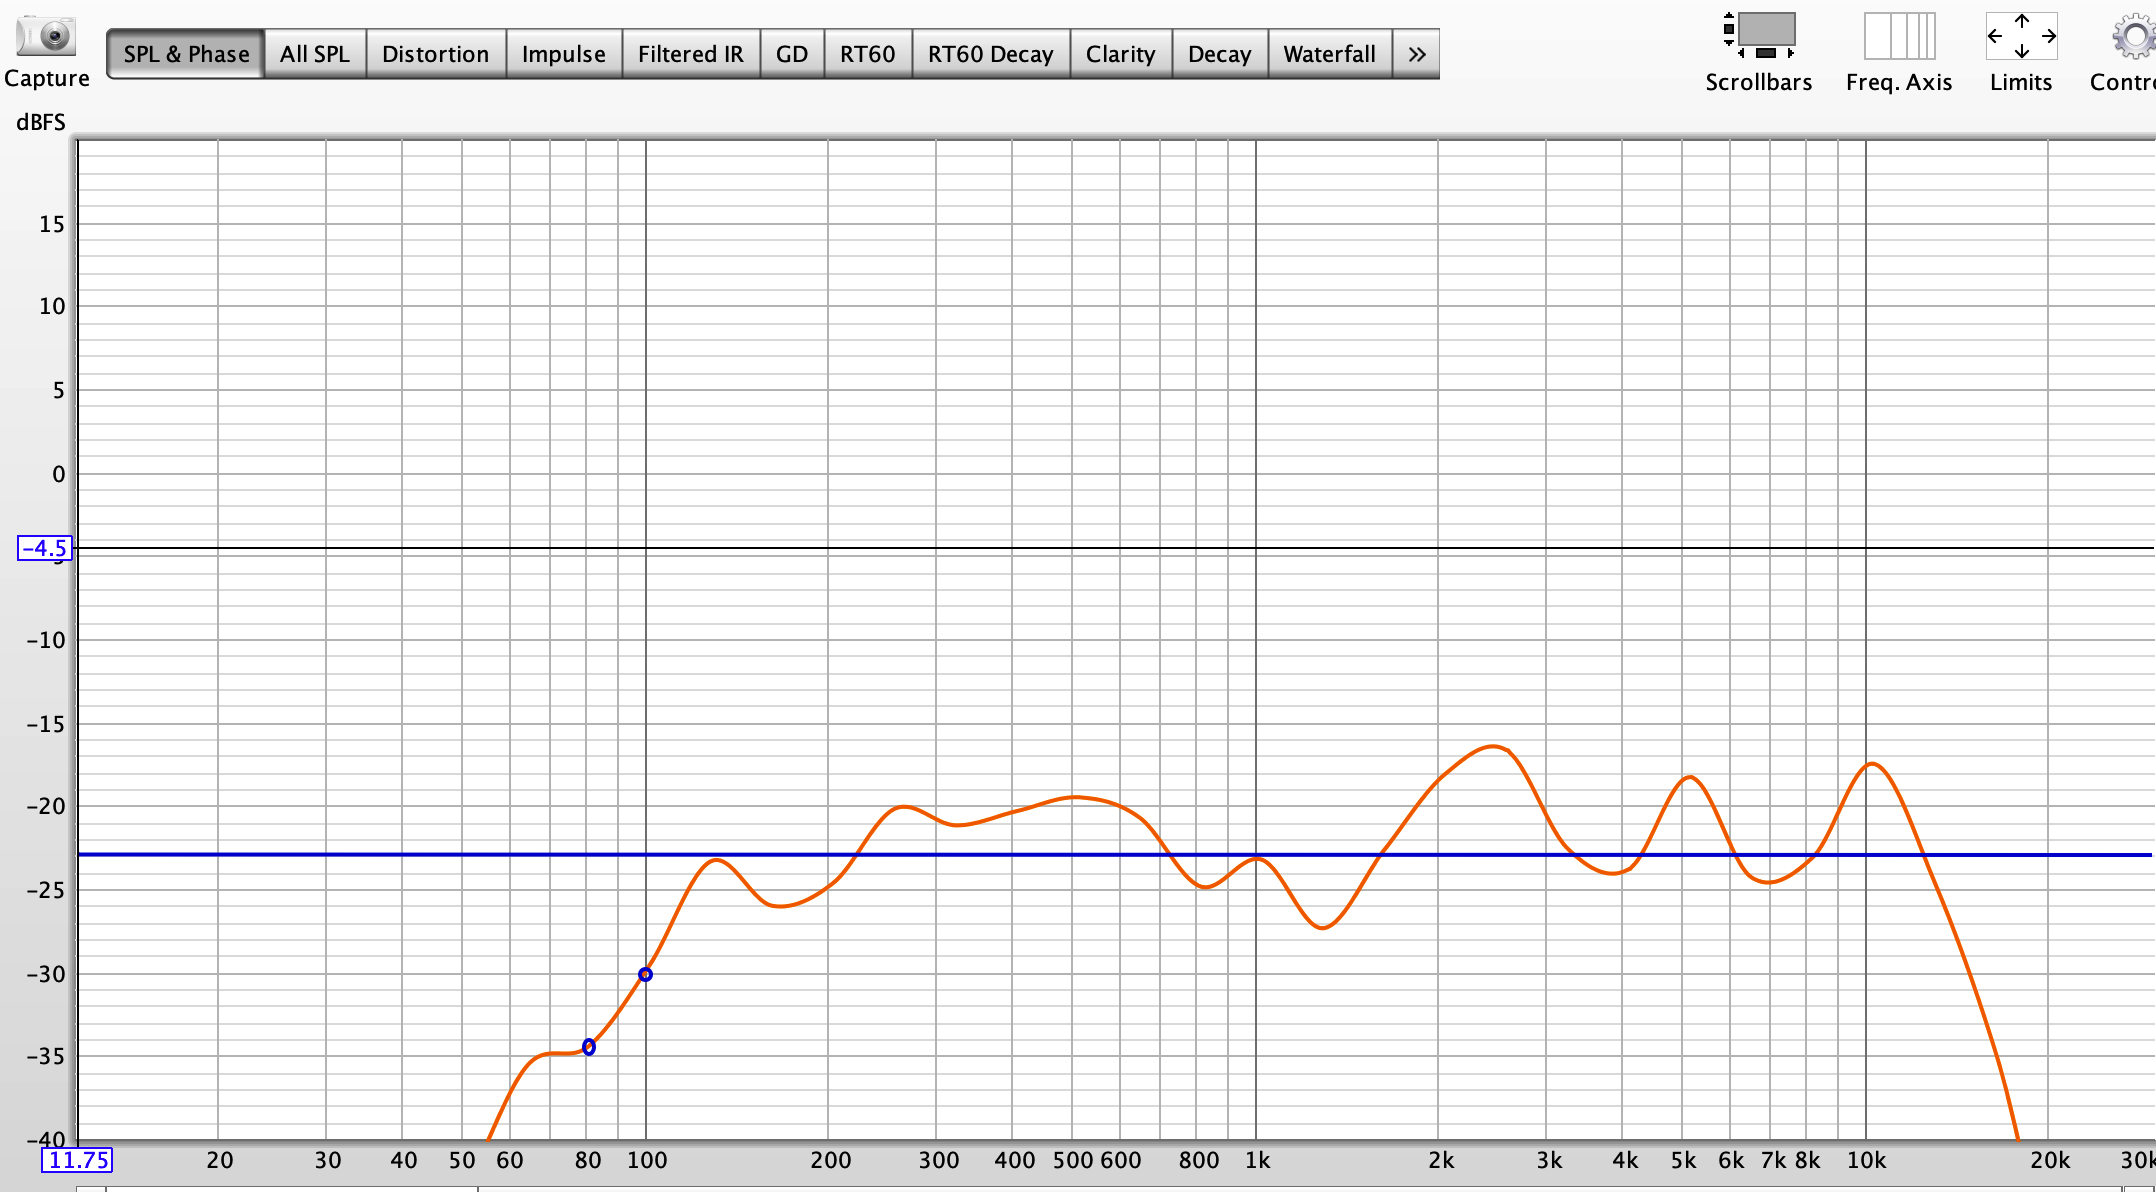
Task: Switch to the All SPL tab
Action: click(315, 54)
